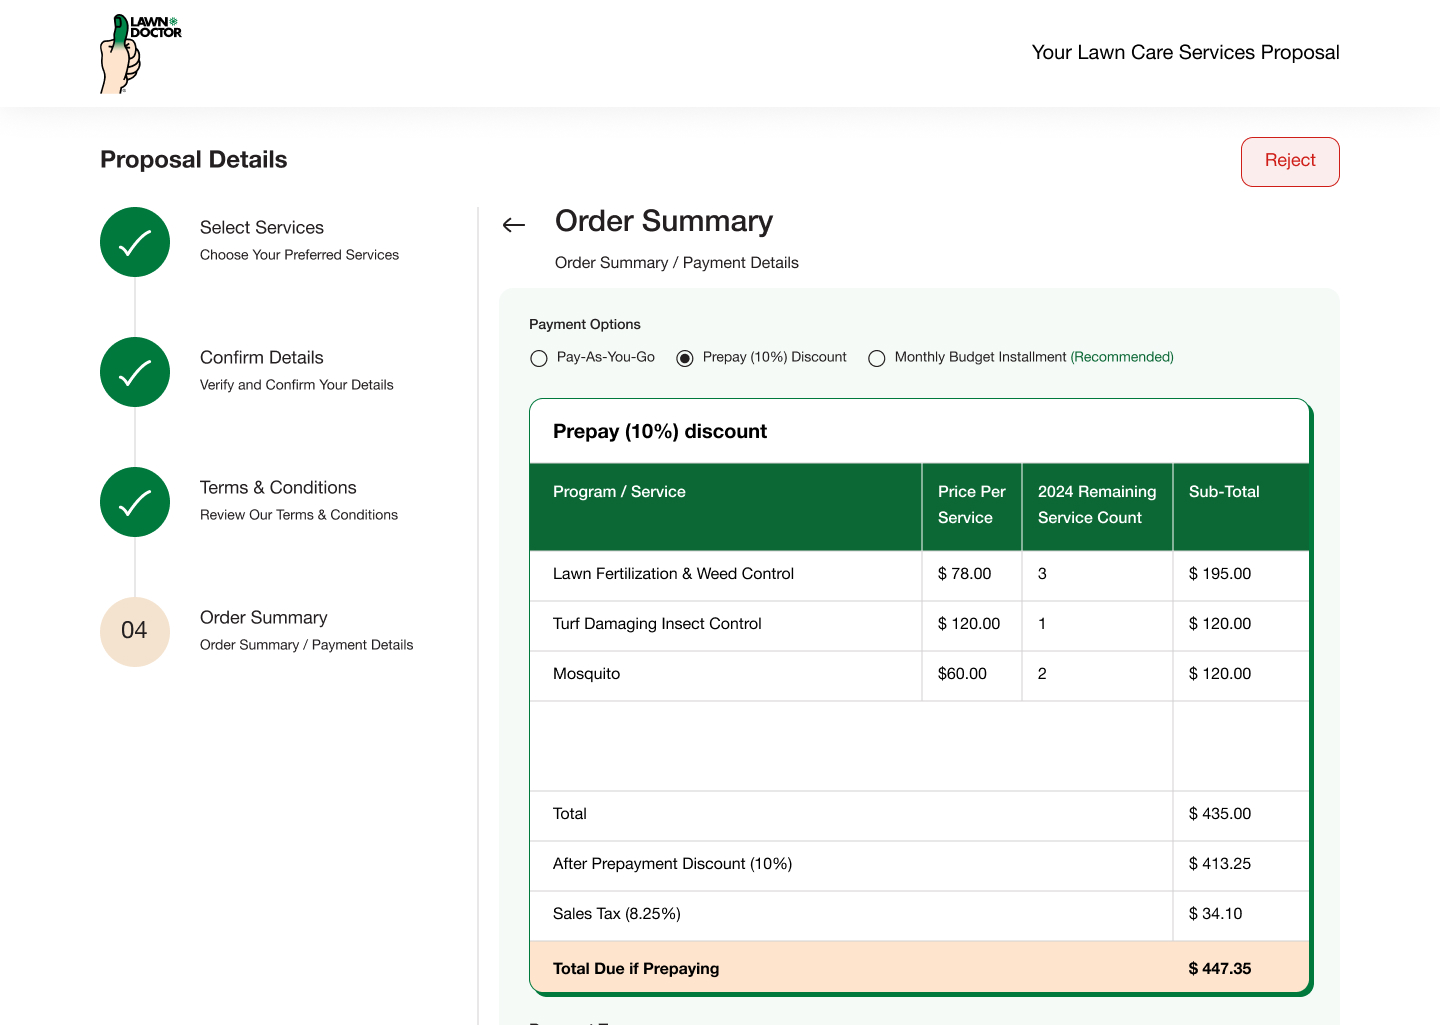Click Sales Tax (8.25%) label
This screenshot has height=1025, width=1440.
point(617,914)
